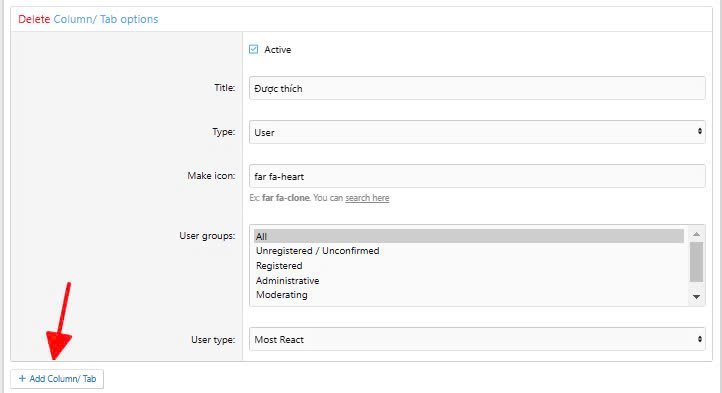Pick Moderating from User groups list
The width and height of the screenshot is (722, 393).
(x=282, y=295)
